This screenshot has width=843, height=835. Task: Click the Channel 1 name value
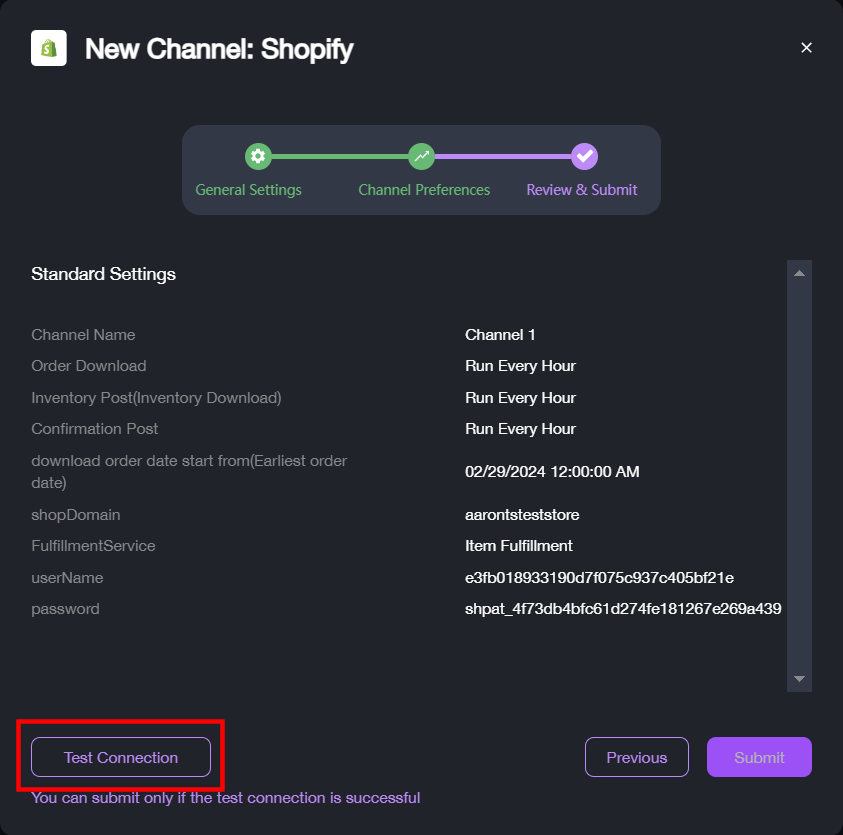click(500, 334)
